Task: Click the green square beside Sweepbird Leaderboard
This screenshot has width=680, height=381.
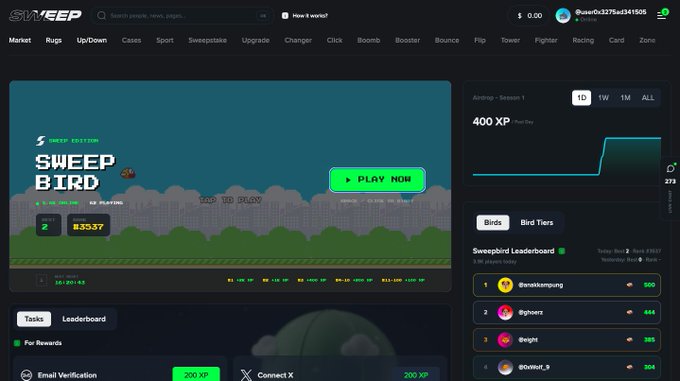Action: click(562, 251)
